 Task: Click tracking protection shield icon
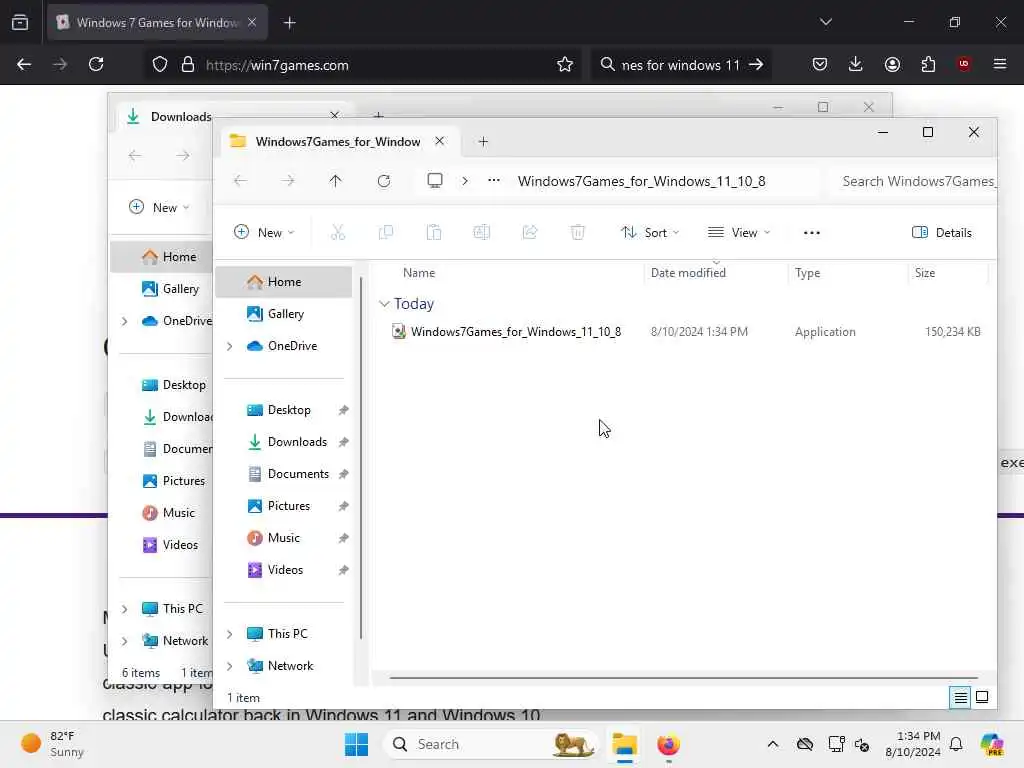pyautogui.click(x=160, y=65)
